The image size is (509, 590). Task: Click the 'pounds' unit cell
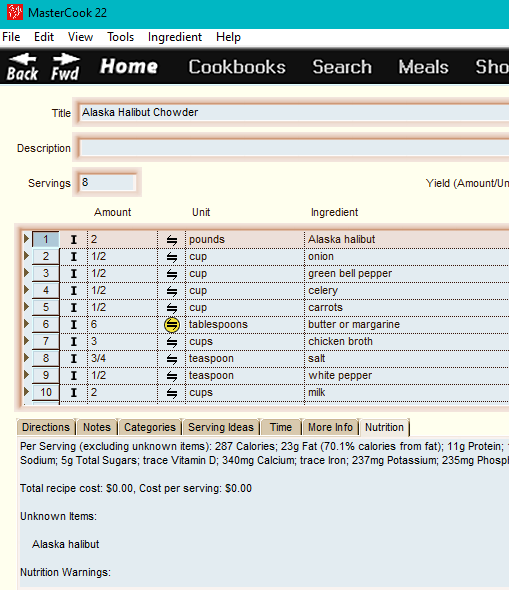point(245,240)
